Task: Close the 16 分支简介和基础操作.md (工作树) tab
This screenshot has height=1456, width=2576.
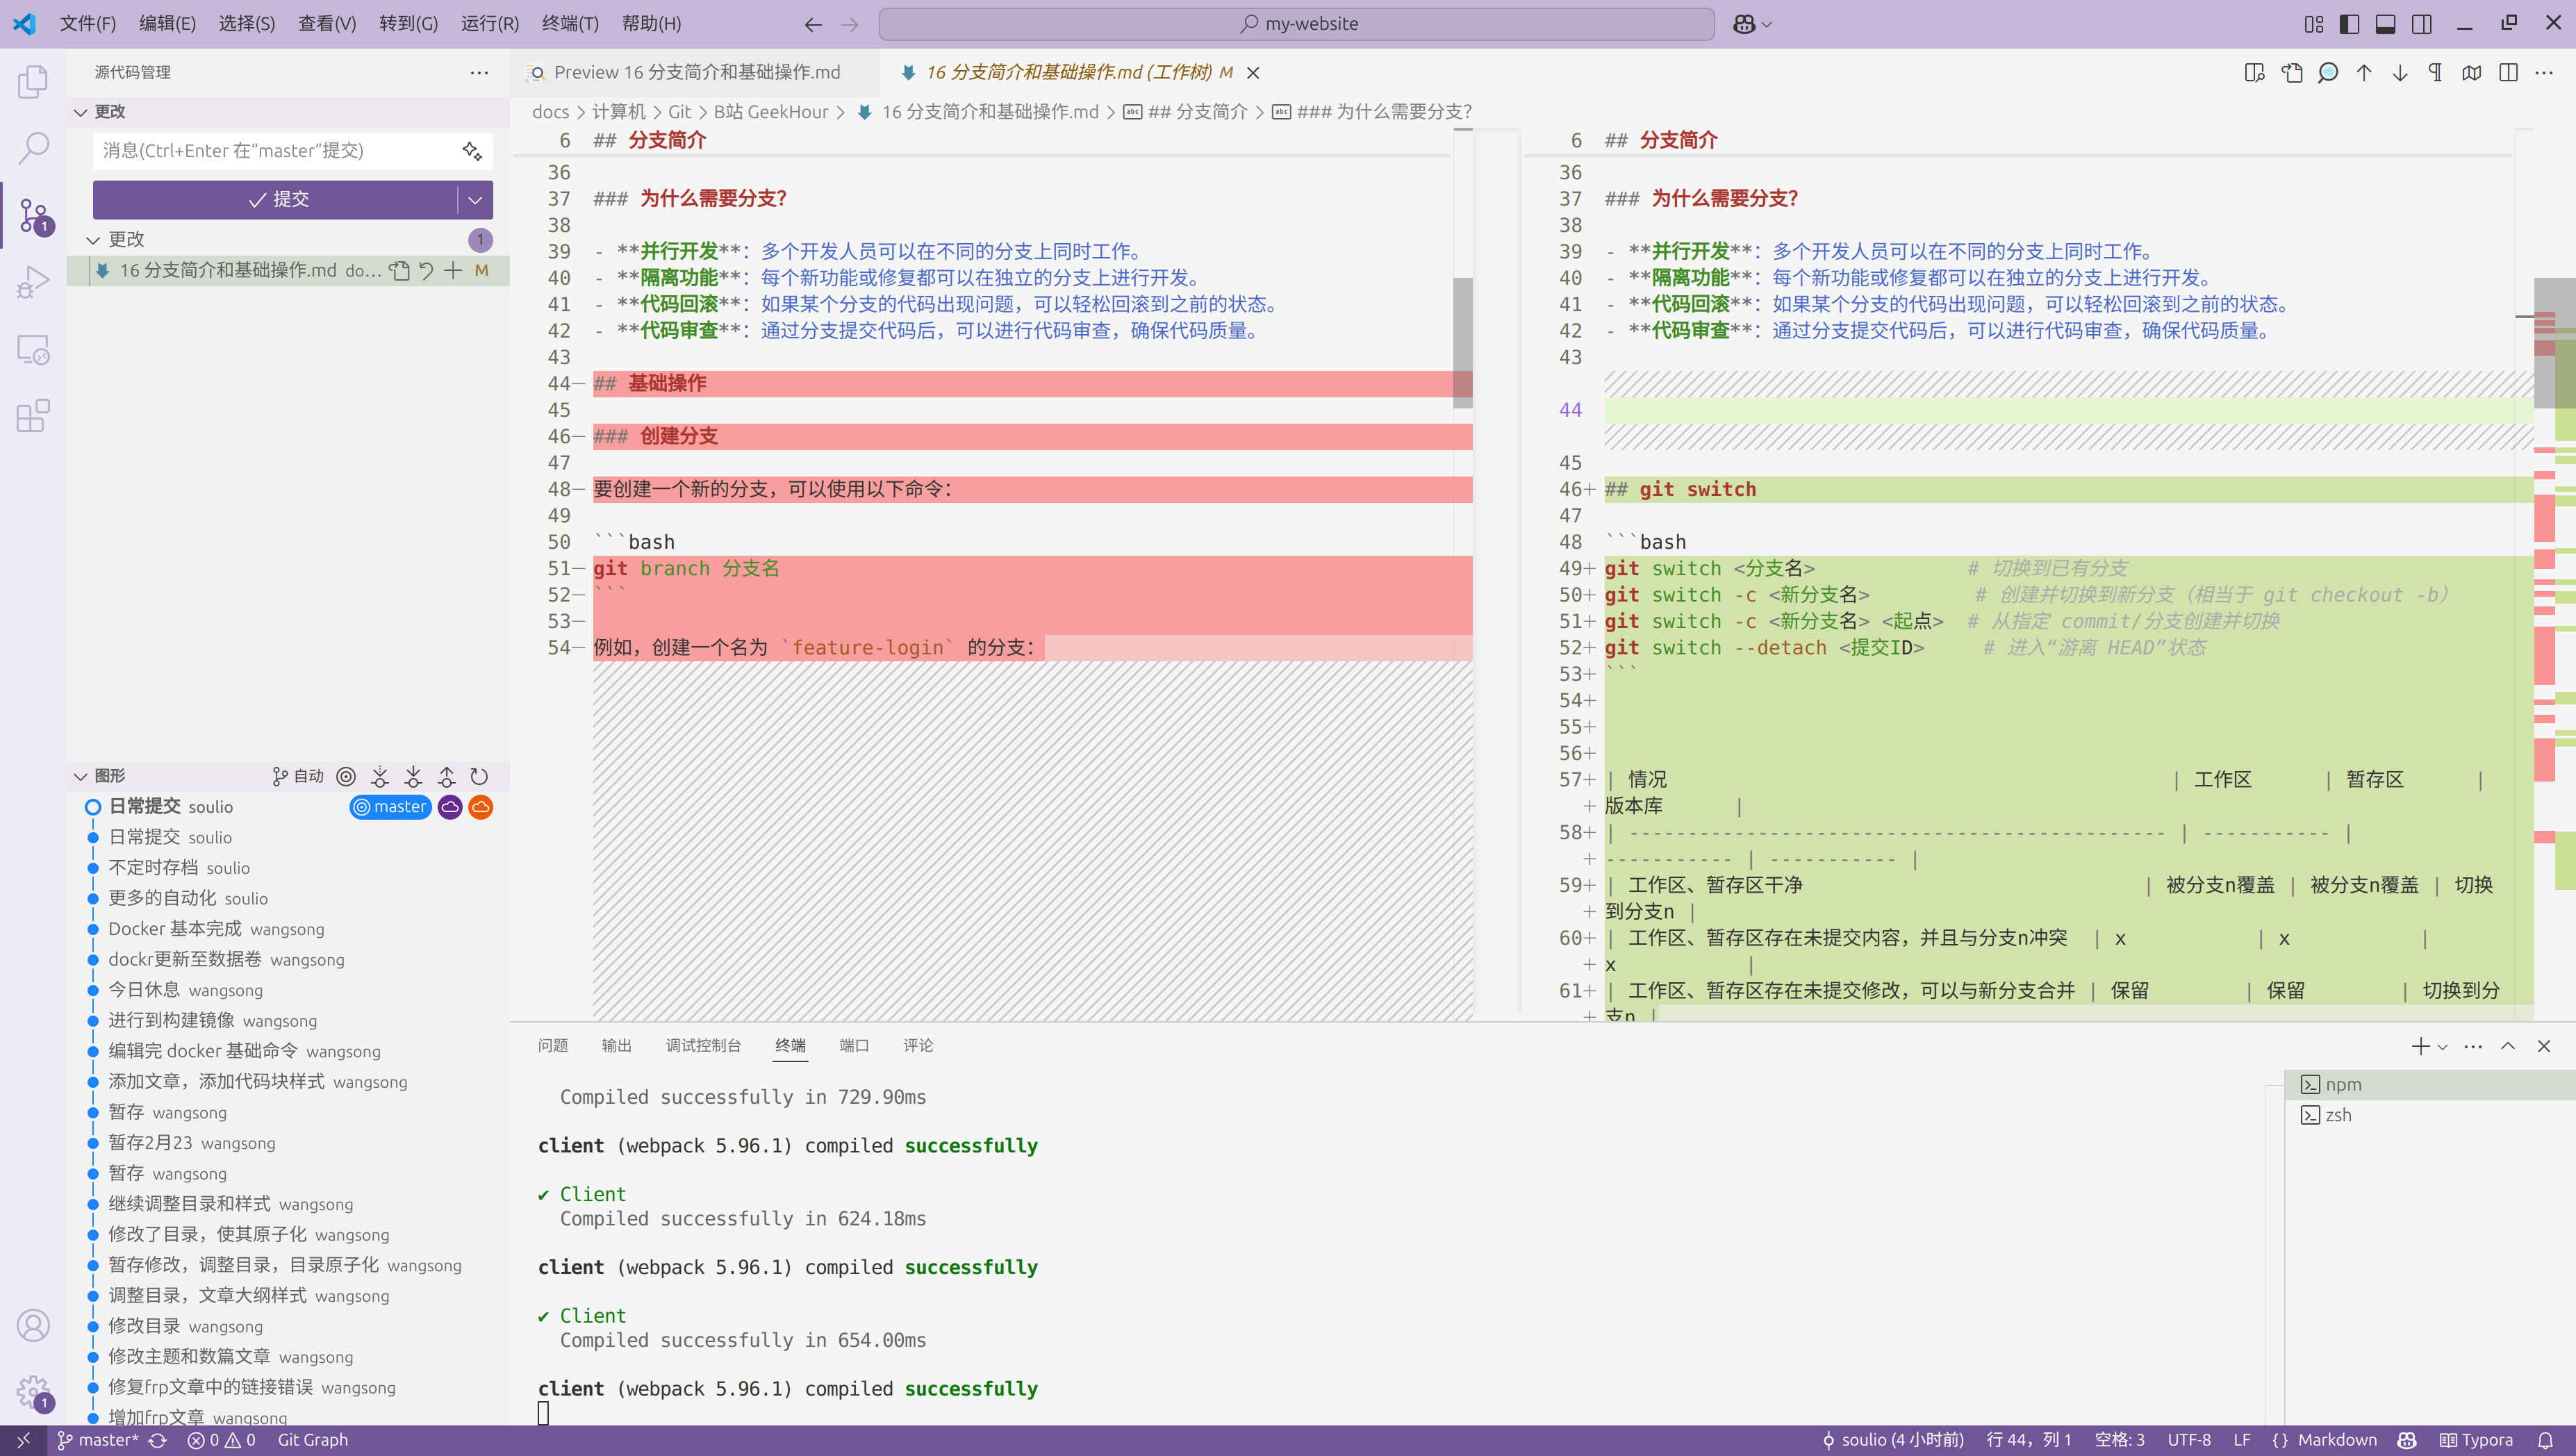Action: [1253, 73]
